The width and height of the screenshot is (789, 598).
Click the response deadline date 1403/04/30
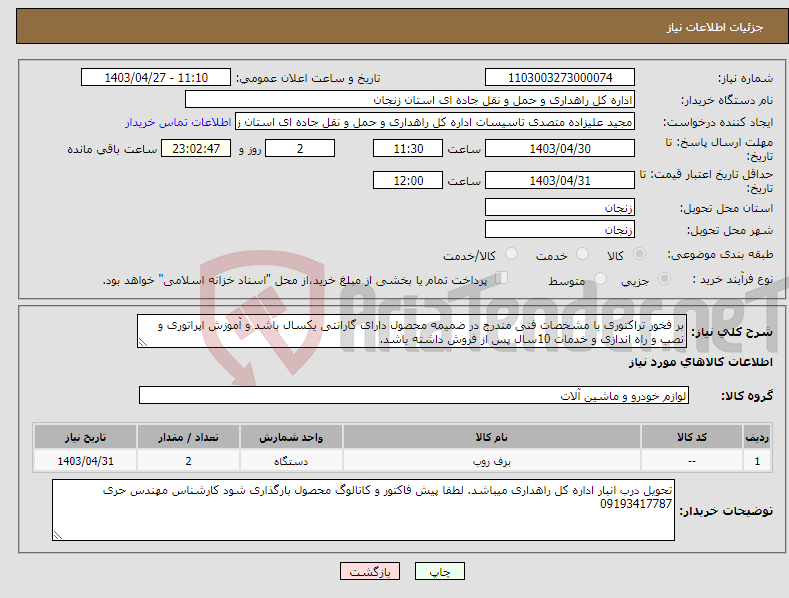[560, 148]
